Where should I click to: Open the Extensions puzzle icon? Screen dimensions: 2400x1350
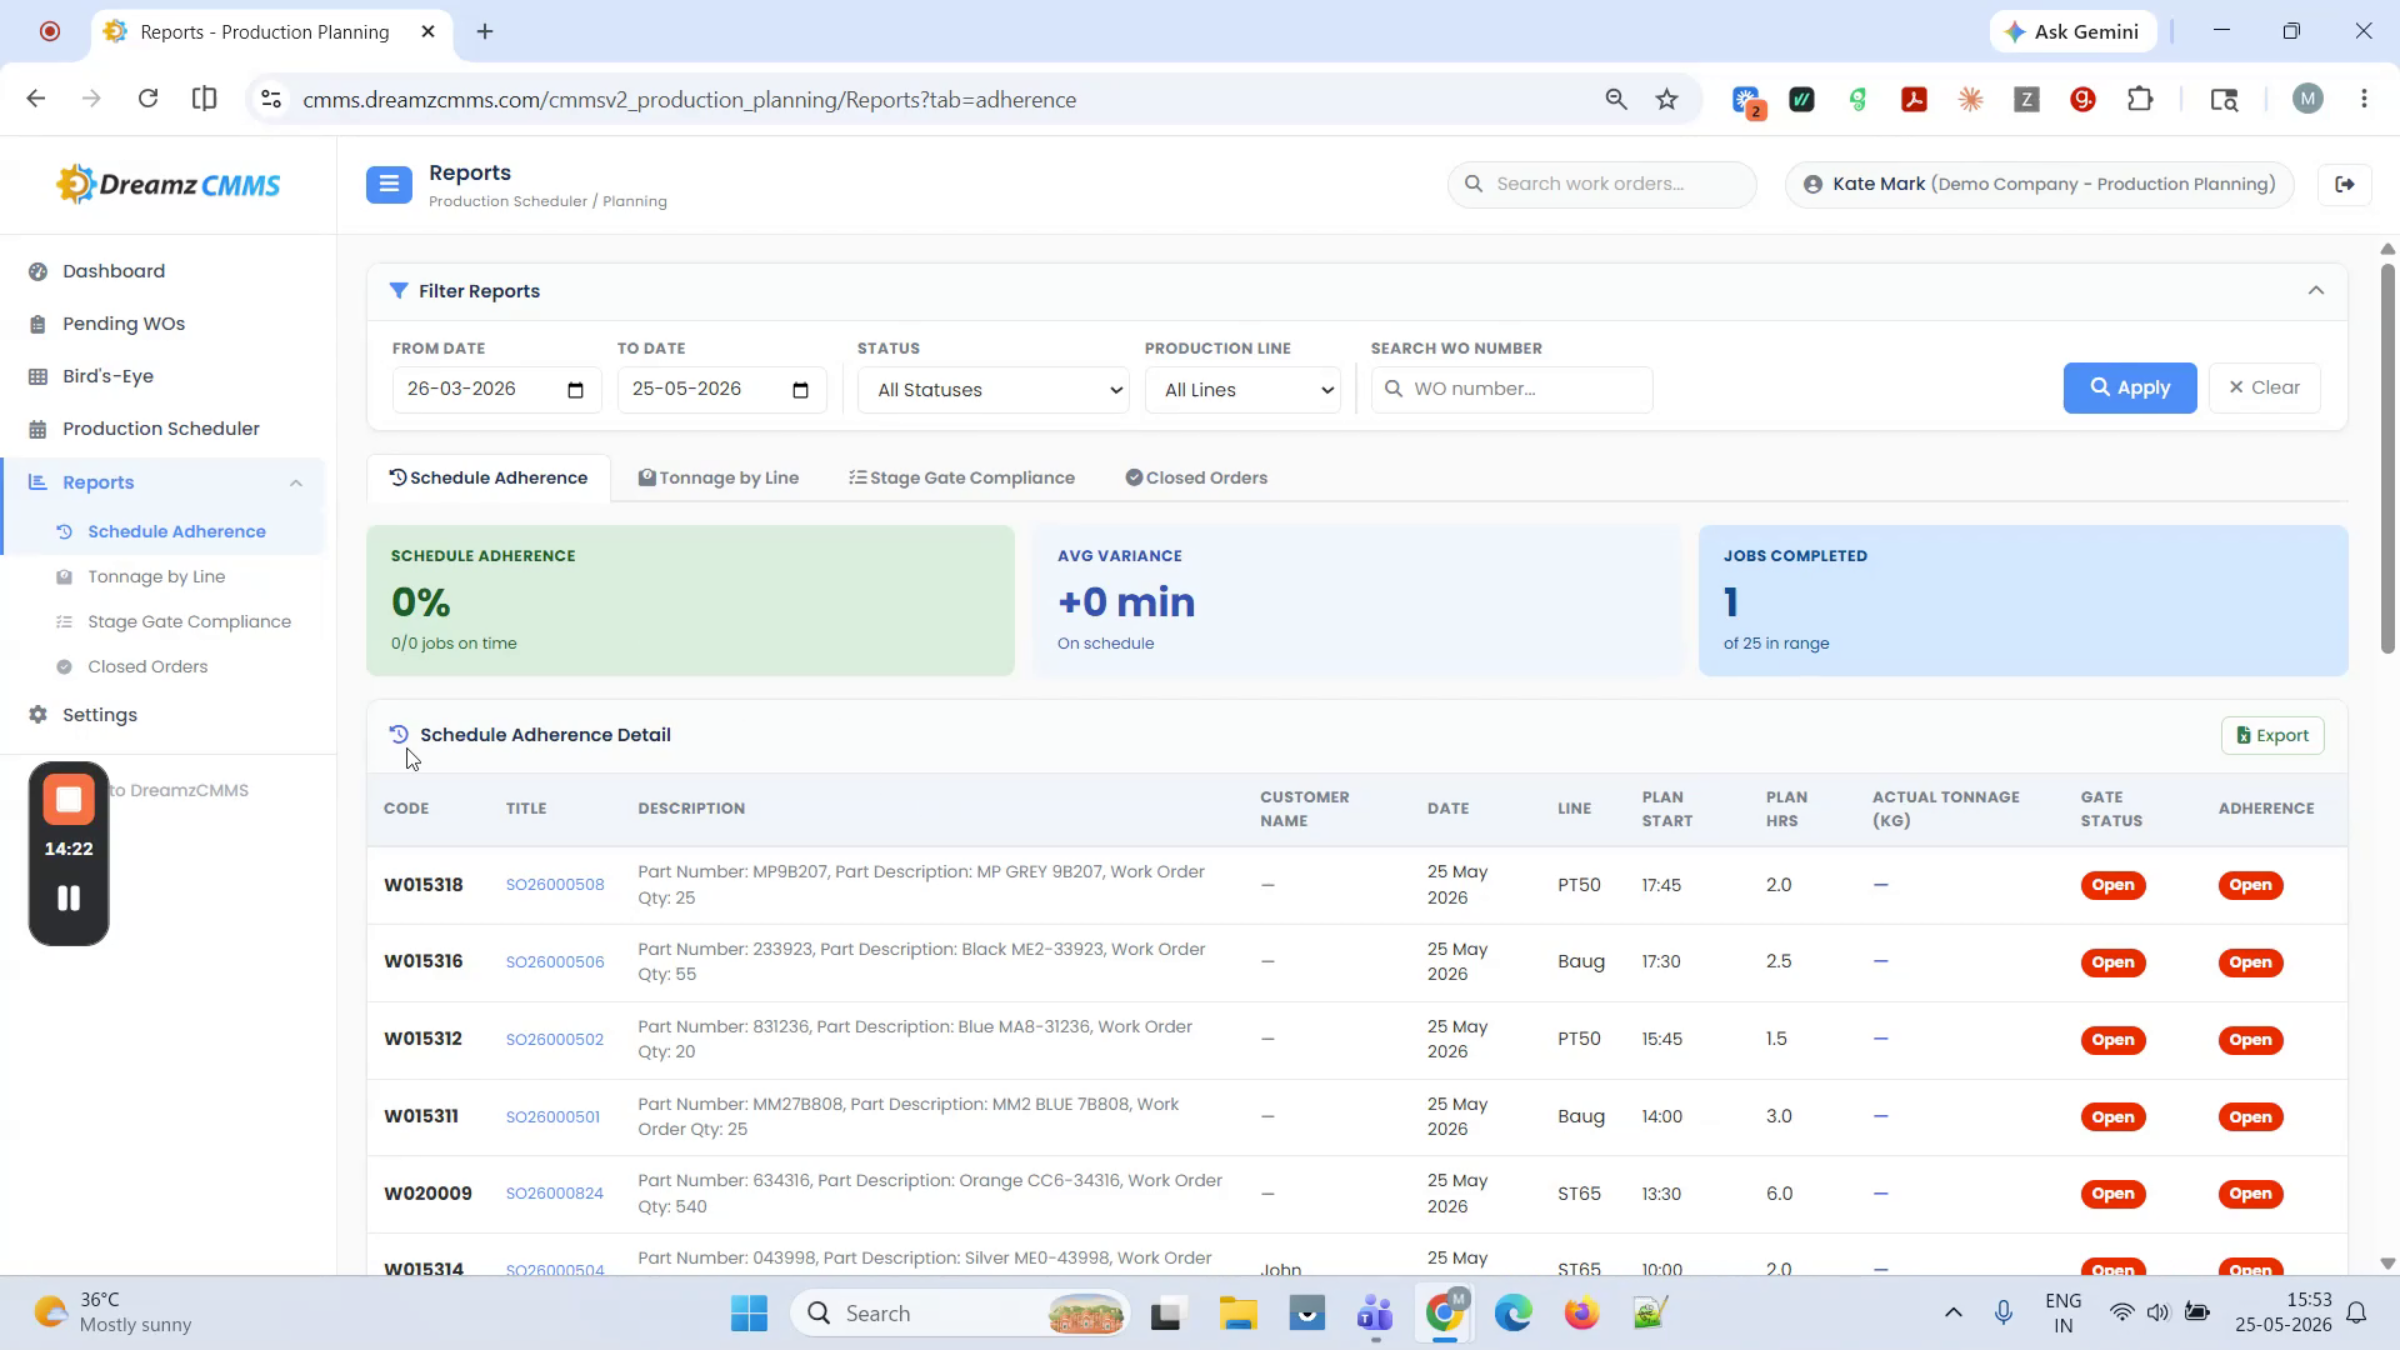point(2139,99)
